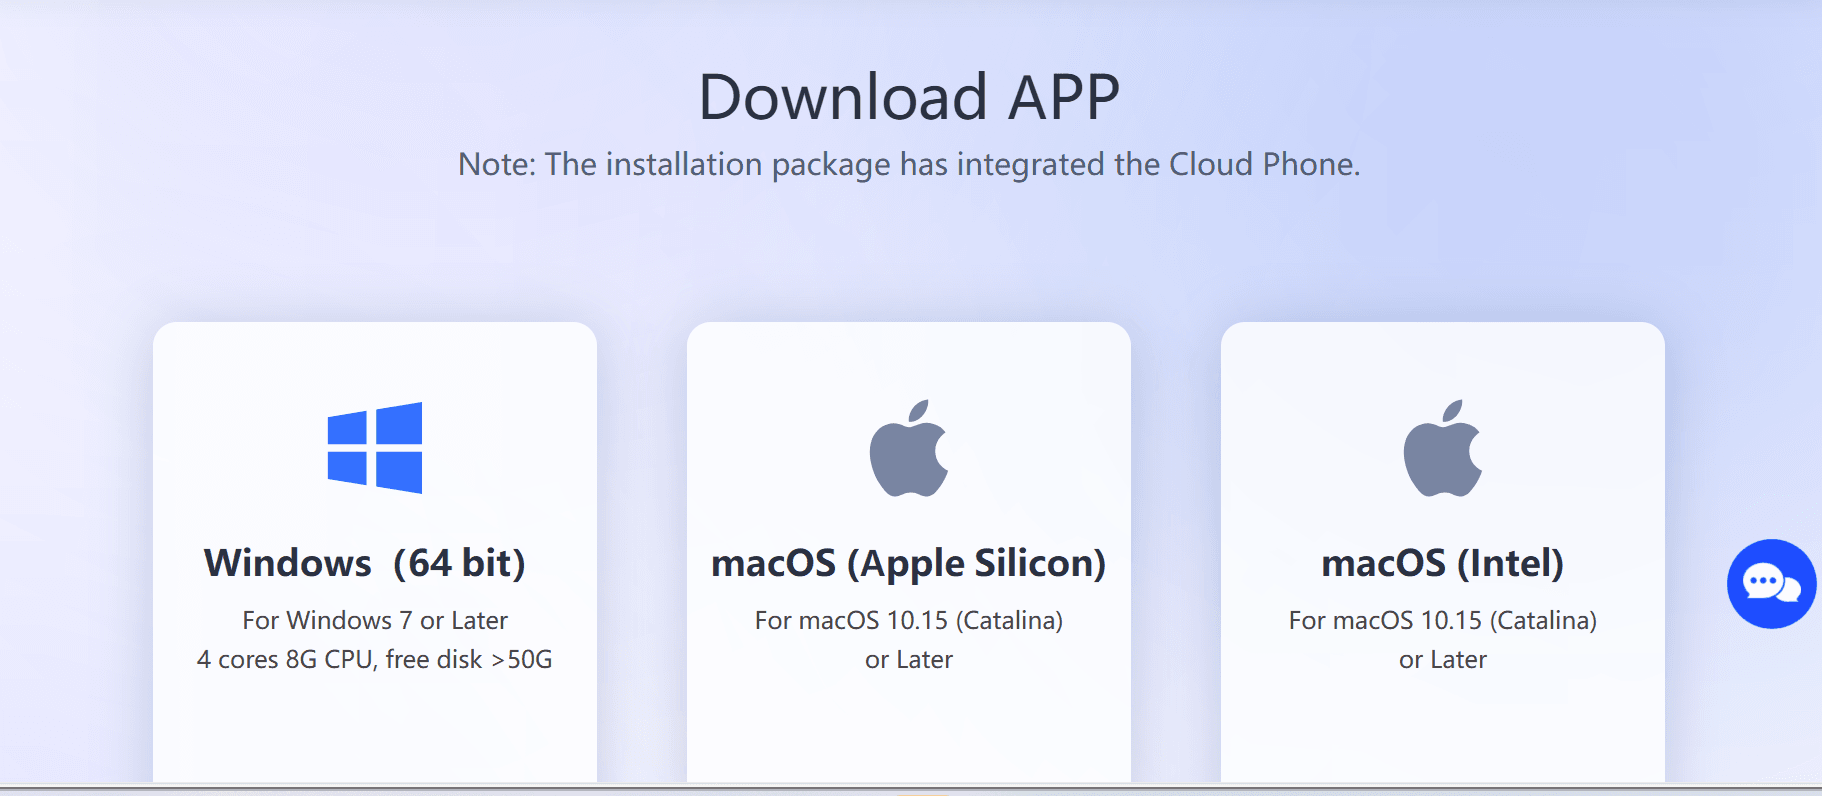Select the macOS (Intel) heading

click(x=1443, y=564)
